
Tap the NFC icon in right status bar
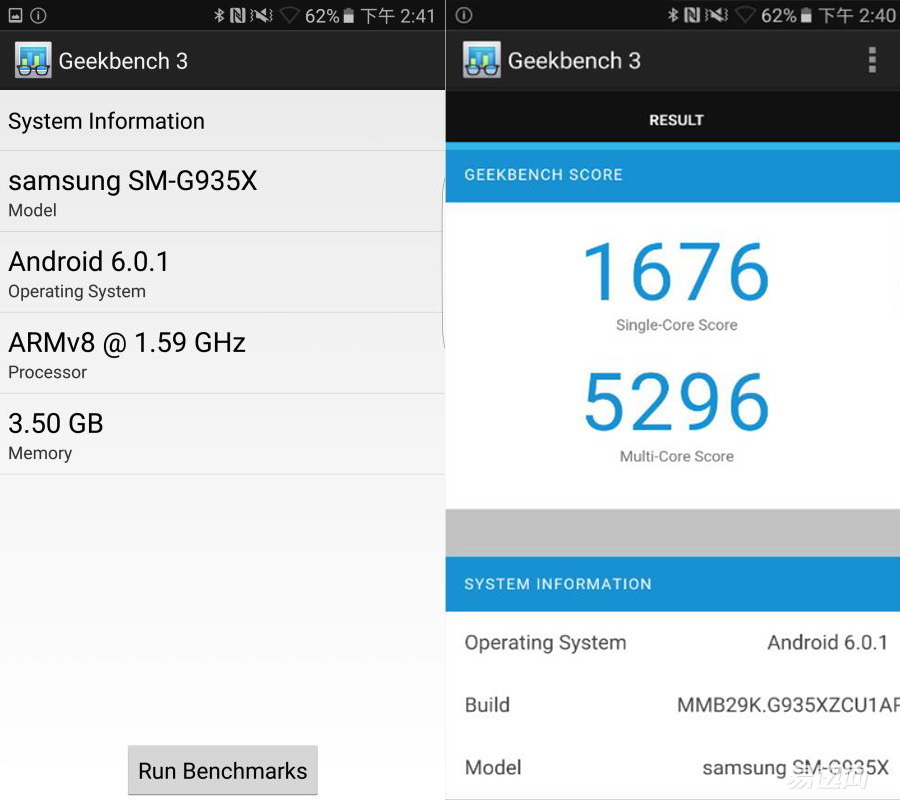[x=692, y=15]
